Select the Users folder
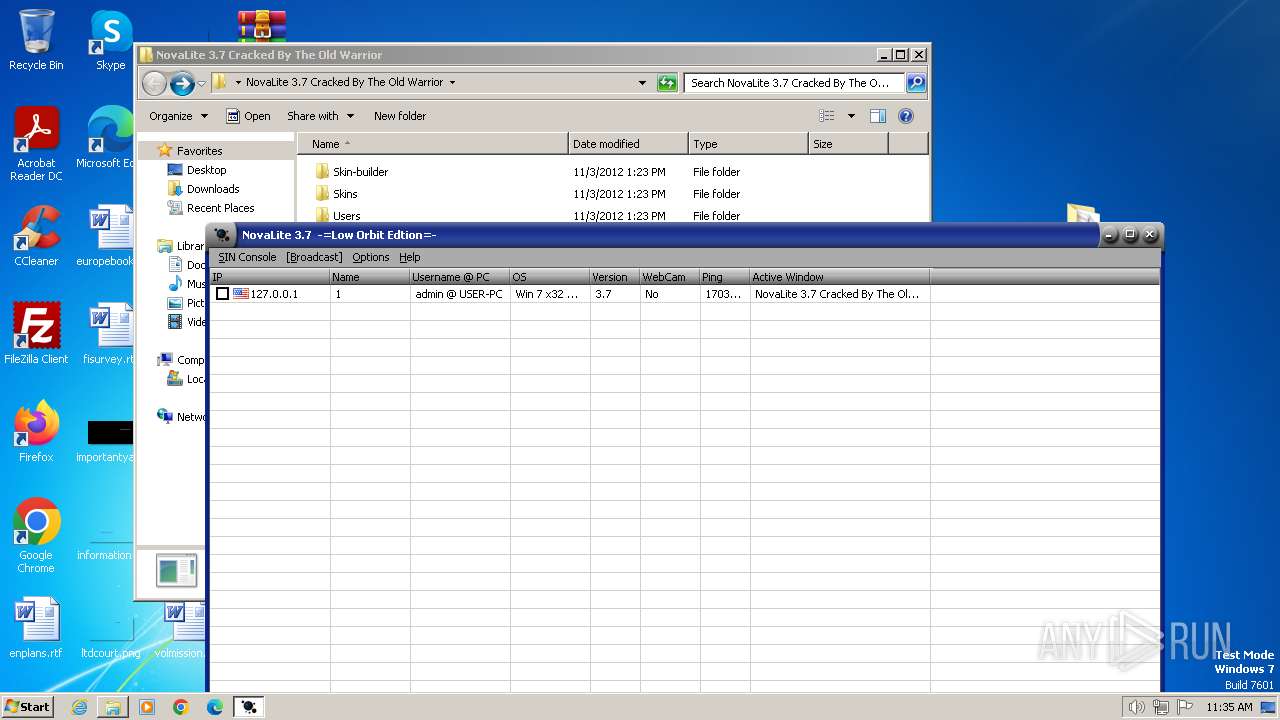The width and height of the screenshot is (1280, 720). click(x=337, y=215)
